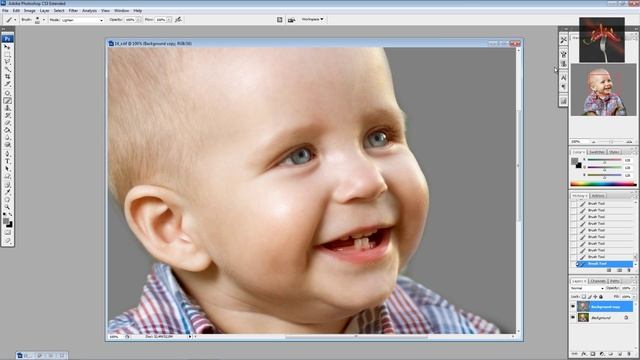Open the Brushes panel from collapsed dock

pyautogui.click(x=564, y=53)
